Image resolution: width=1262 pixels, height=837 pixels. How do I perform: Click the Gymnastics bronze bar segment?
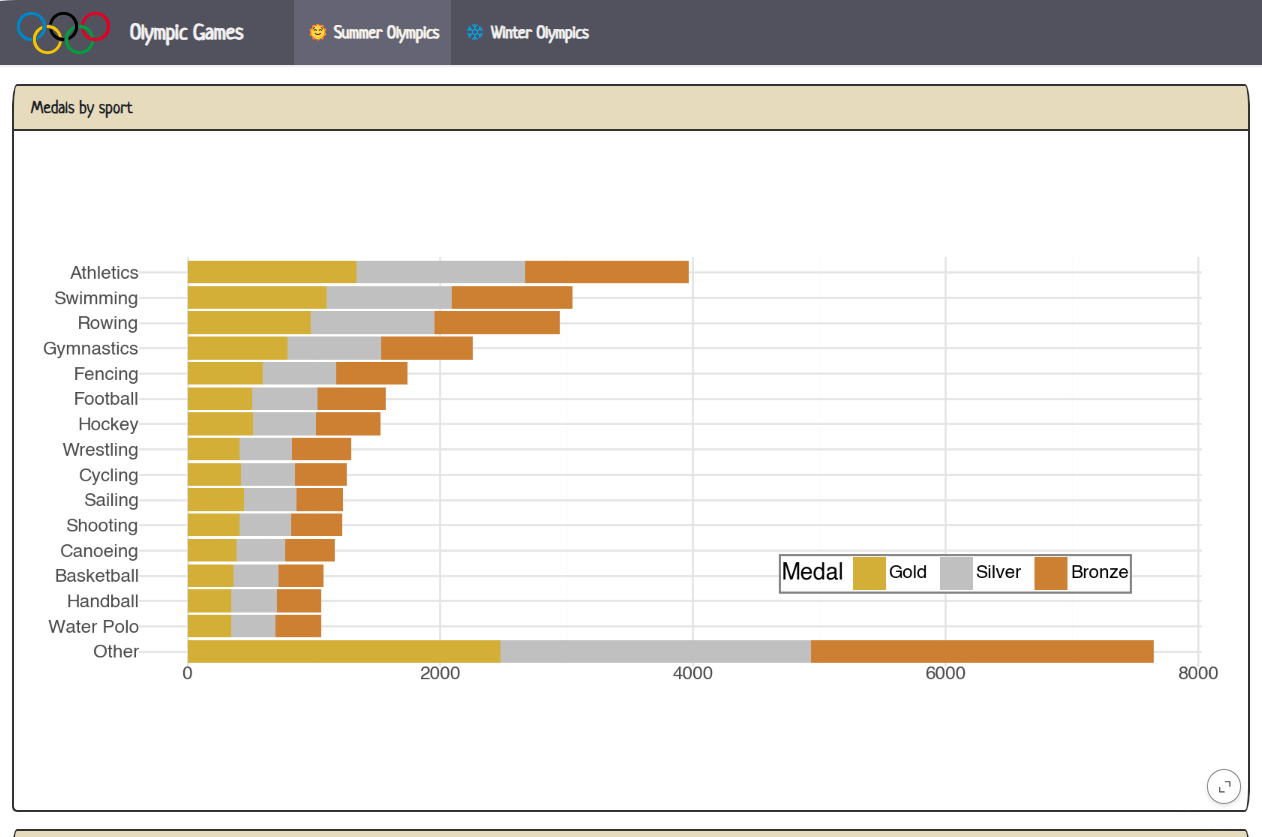[x=426, y=348]
